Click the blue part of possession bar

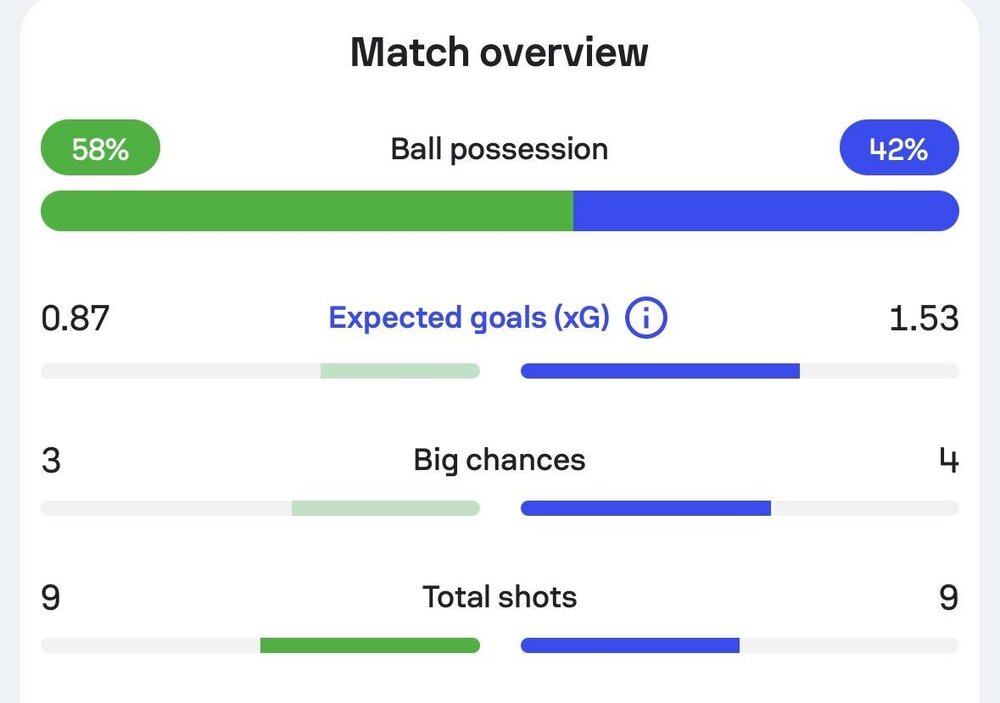click(x=766, y=211)
